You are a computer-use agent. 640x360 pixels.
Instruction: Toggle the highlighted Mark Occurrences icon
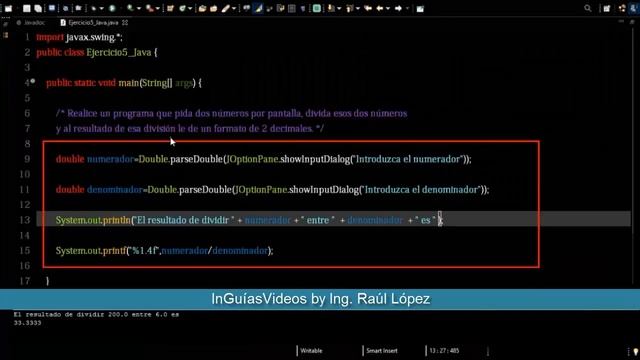[258, 8]
